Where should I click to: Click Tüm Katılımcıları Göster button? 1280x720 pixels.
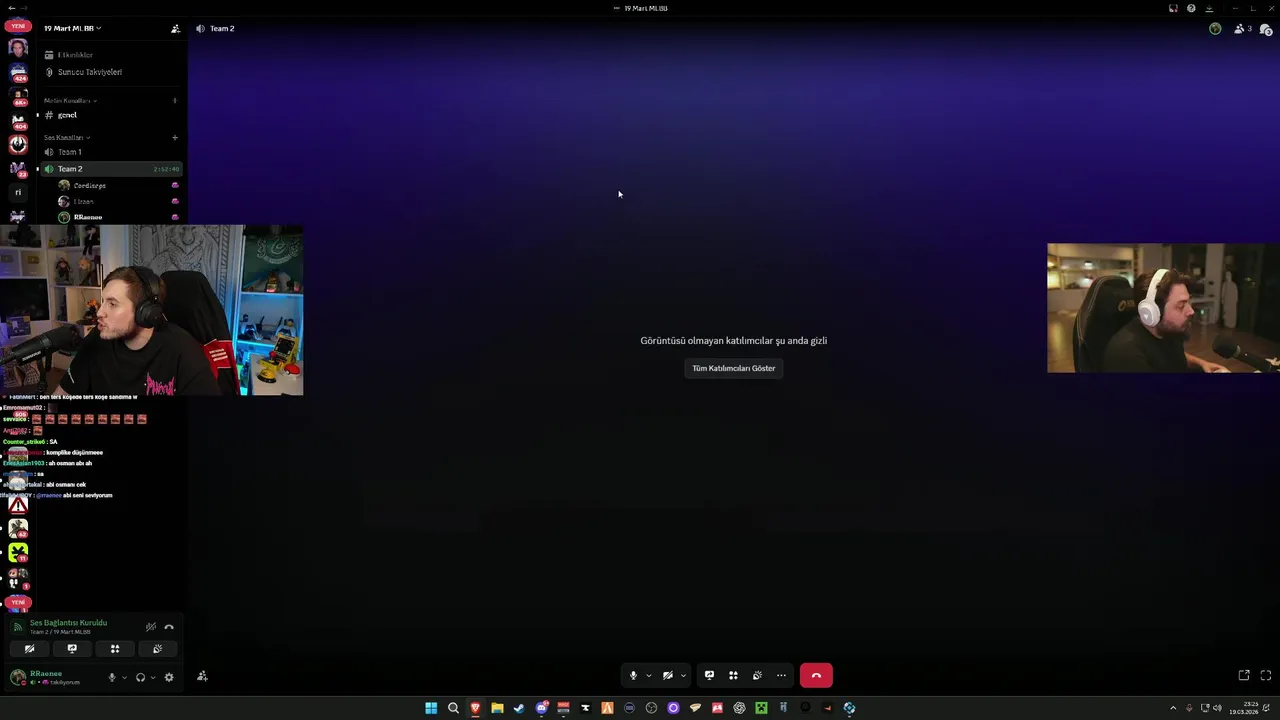pyautogui.click(x=734, y=368)
